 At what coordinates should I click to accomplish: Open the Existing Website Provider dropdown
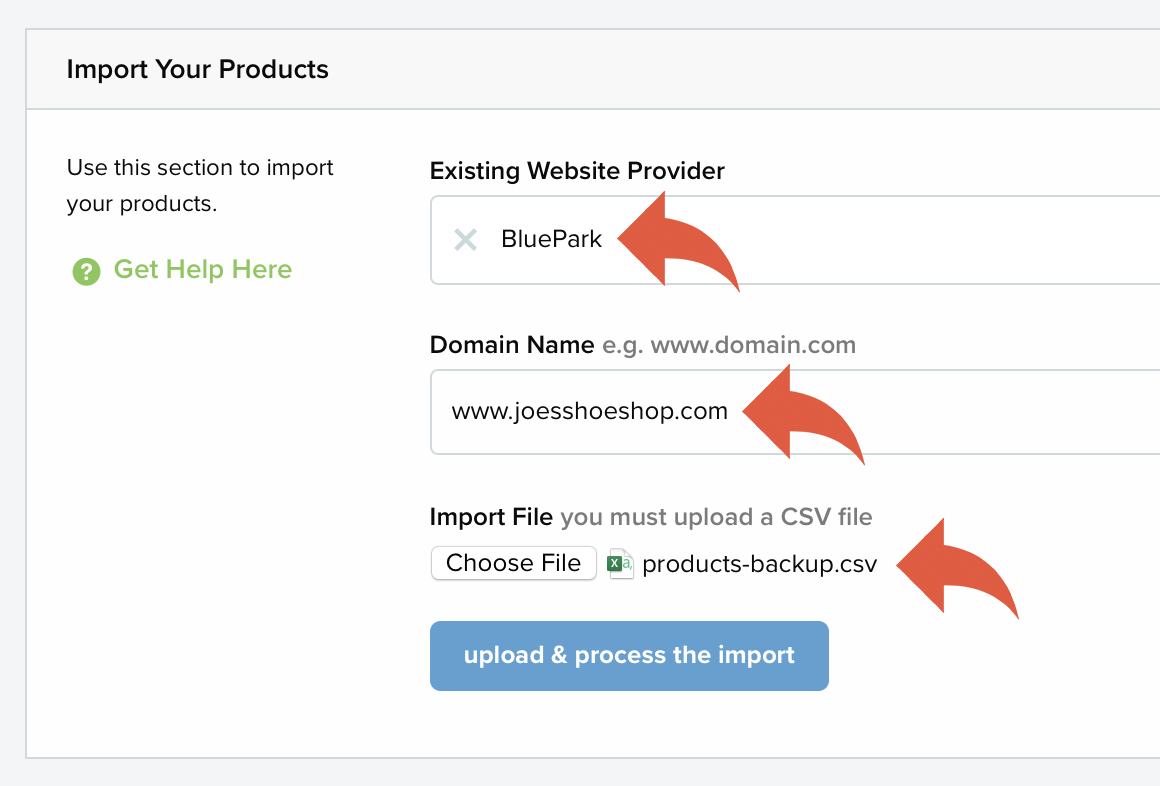point(795,240)
